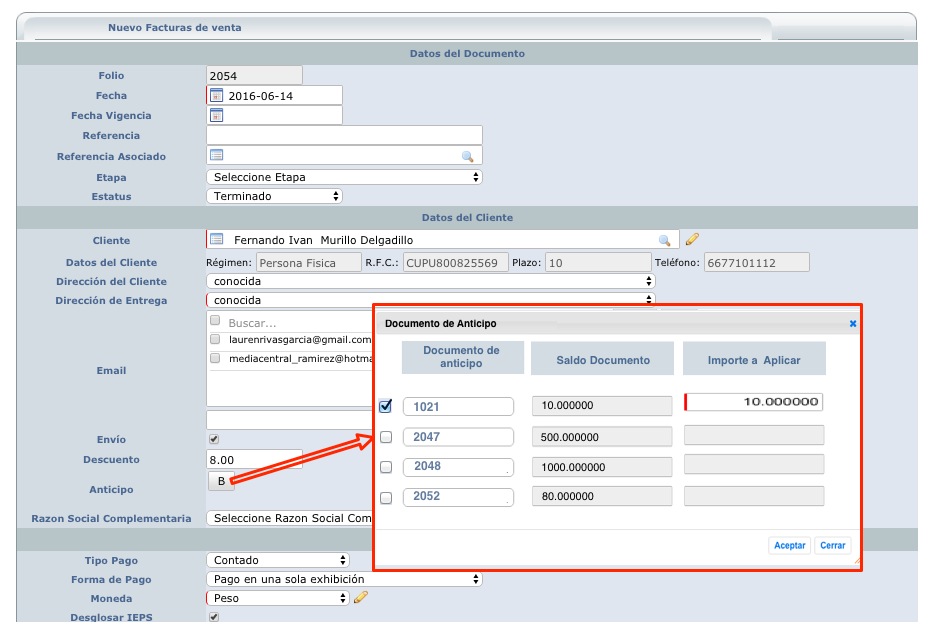Click the Anticipo B button
This screenshot has width=938, height=631.
(x=221, y=481)
